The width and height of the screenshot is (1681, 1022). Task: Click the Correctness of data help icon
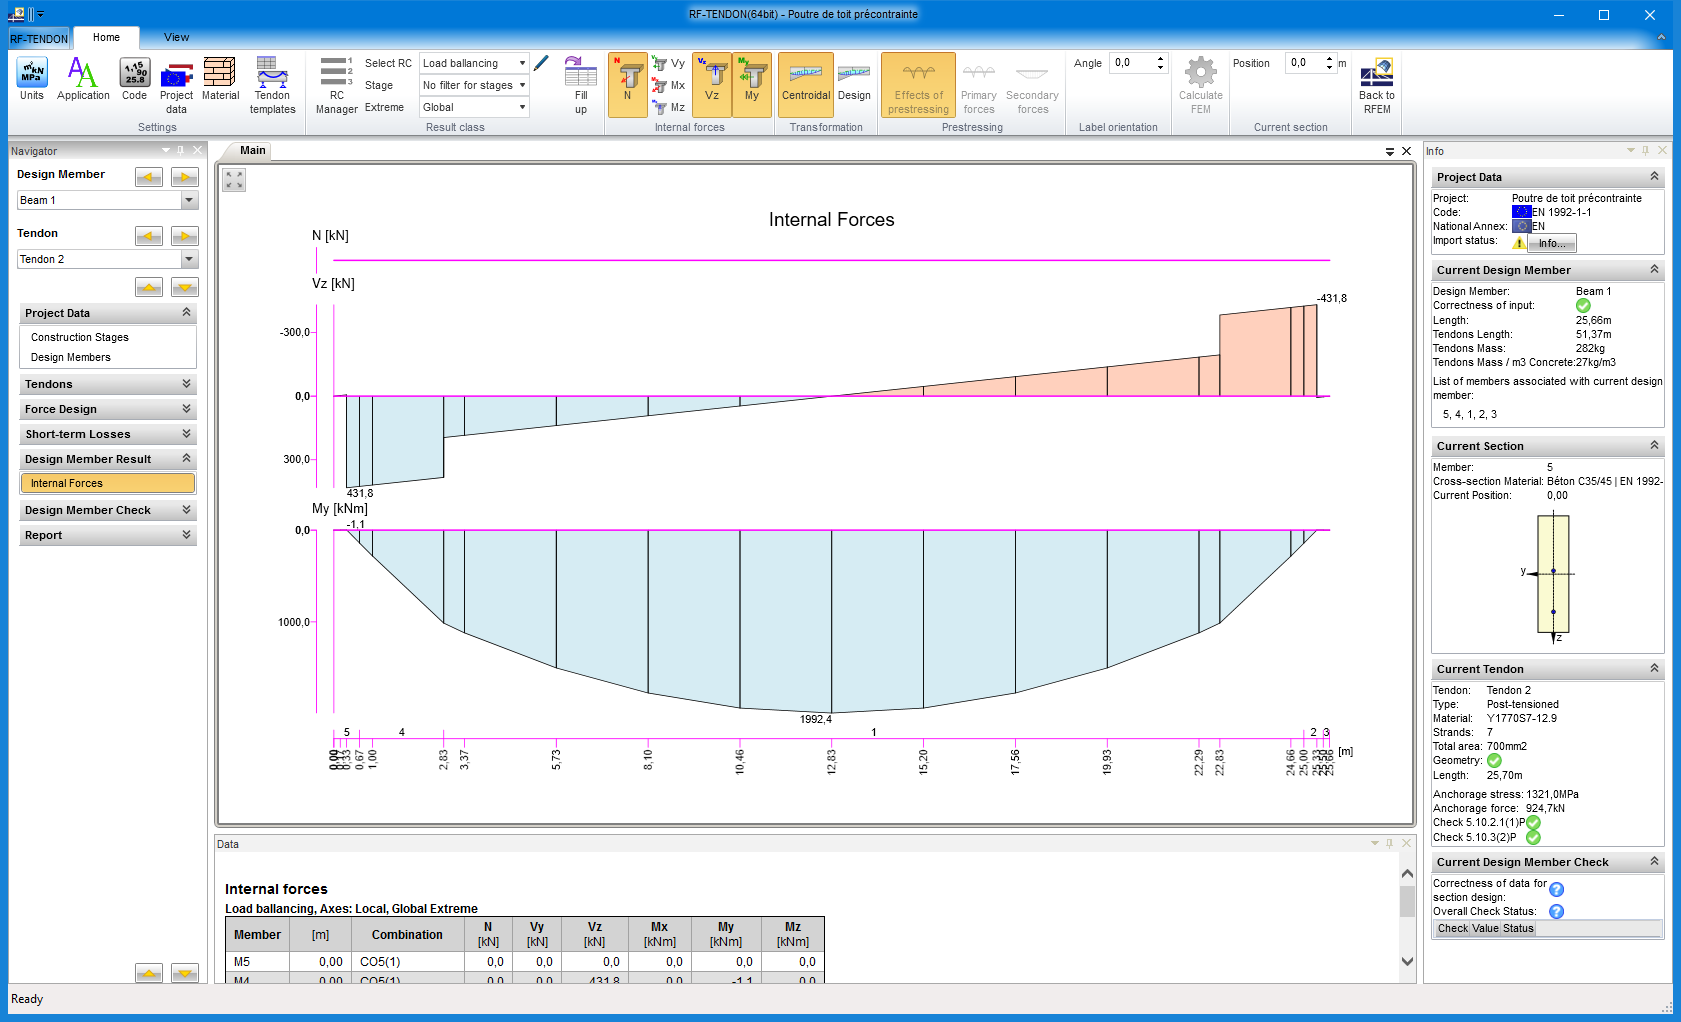click(1557, 889)
